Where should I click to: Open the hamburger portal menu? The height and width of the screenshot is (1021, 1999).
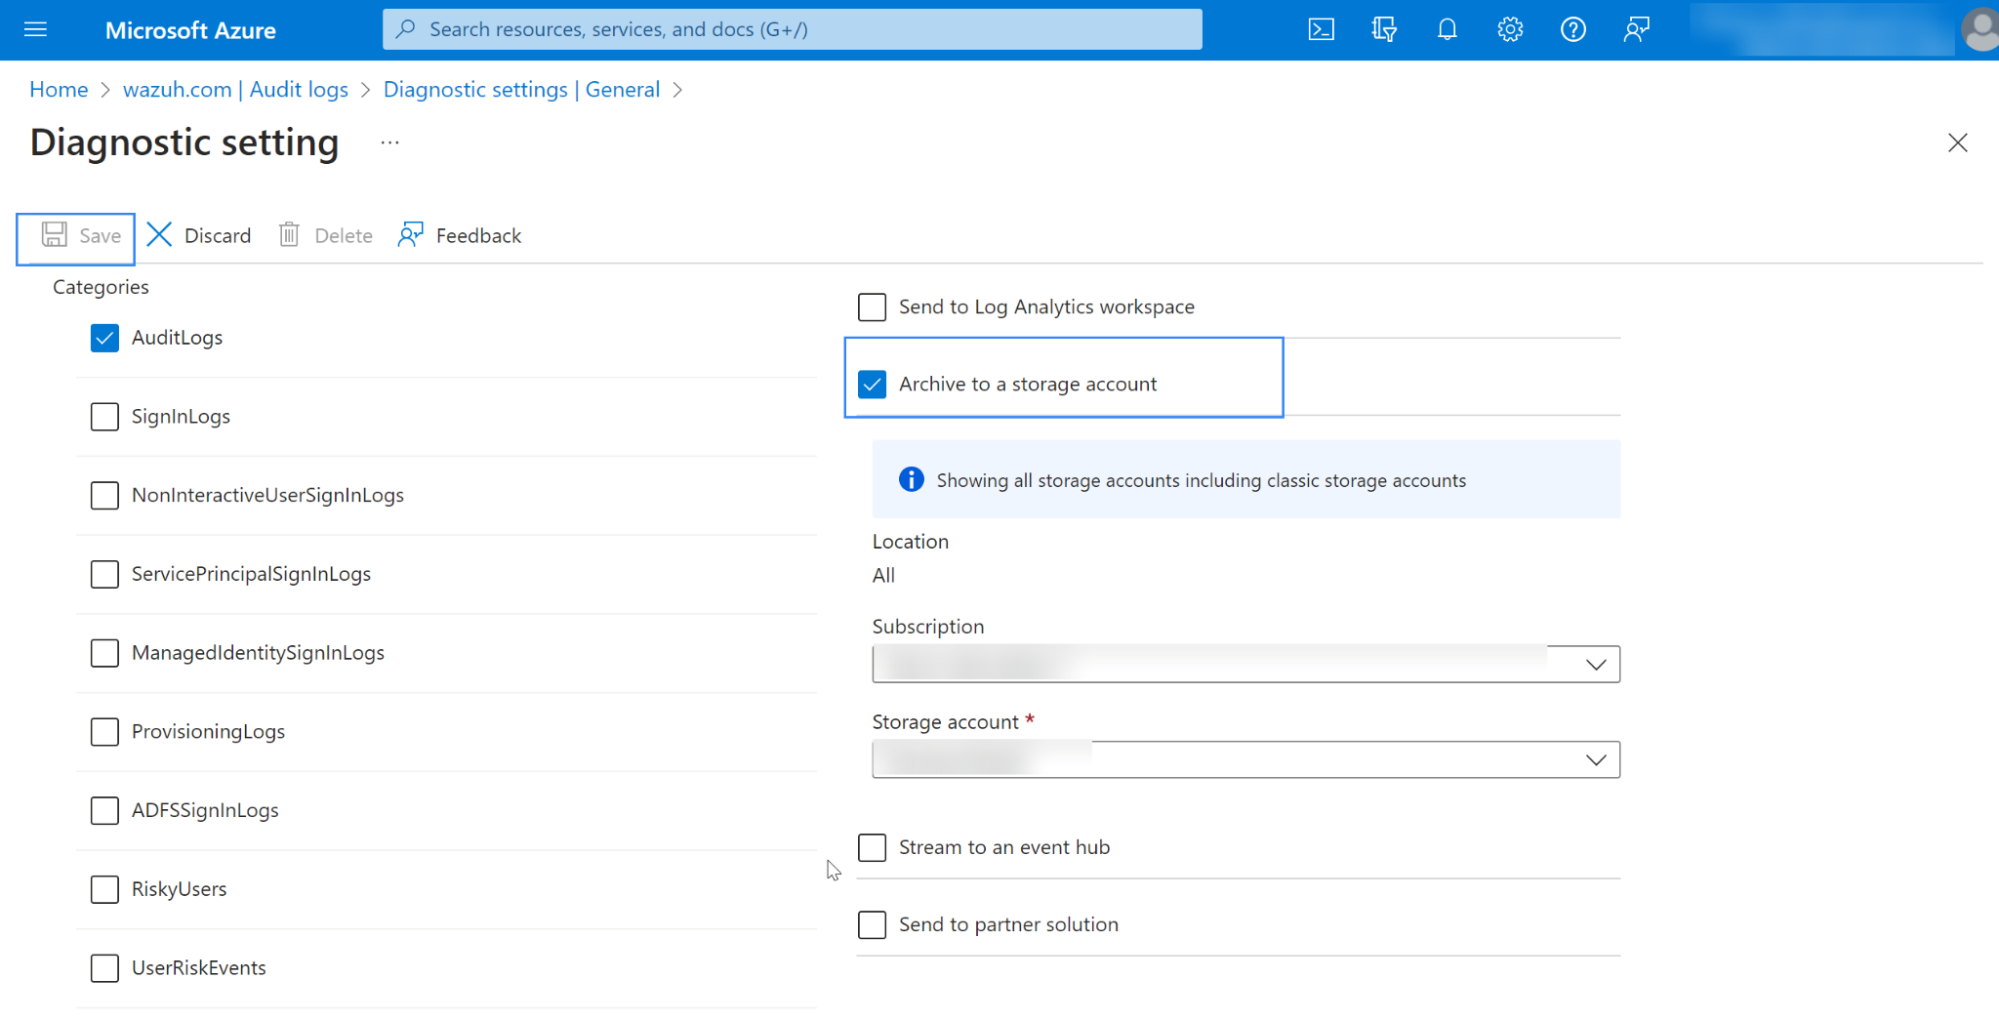pos(36,30)
